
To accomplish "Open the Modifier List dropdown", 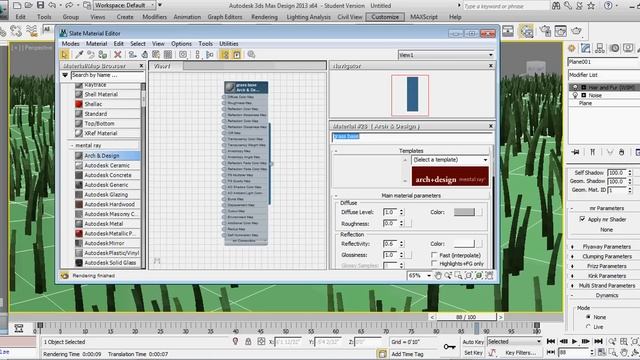I will 604,75.
